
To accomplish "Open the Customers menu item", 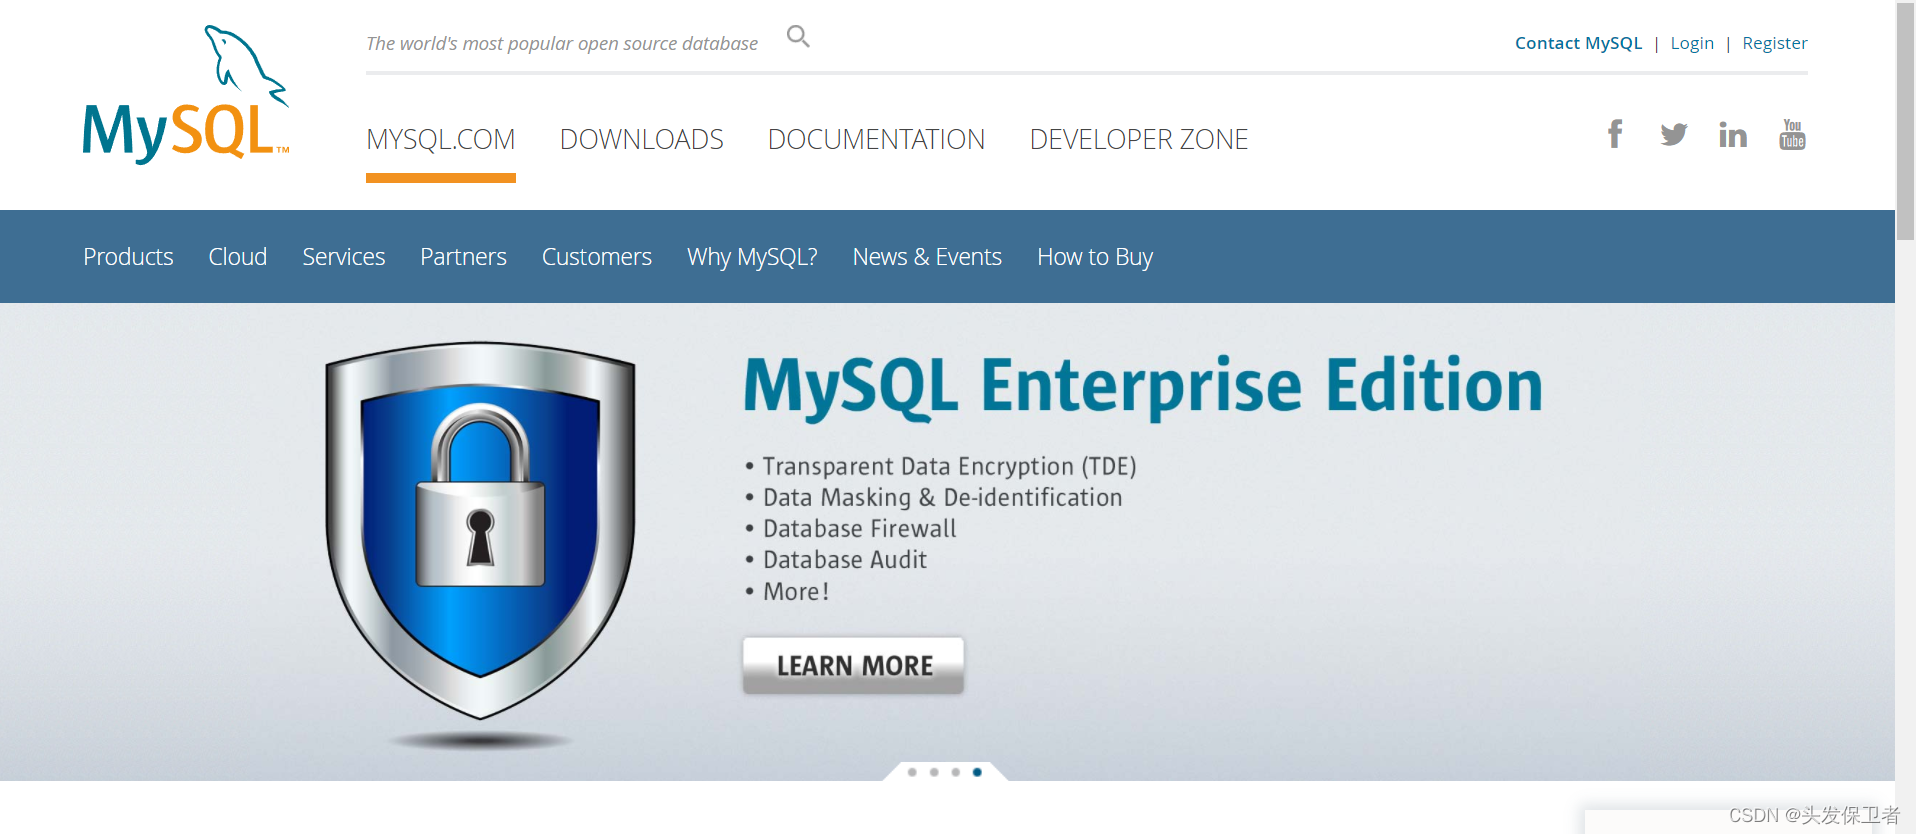I will pos(597,257).
